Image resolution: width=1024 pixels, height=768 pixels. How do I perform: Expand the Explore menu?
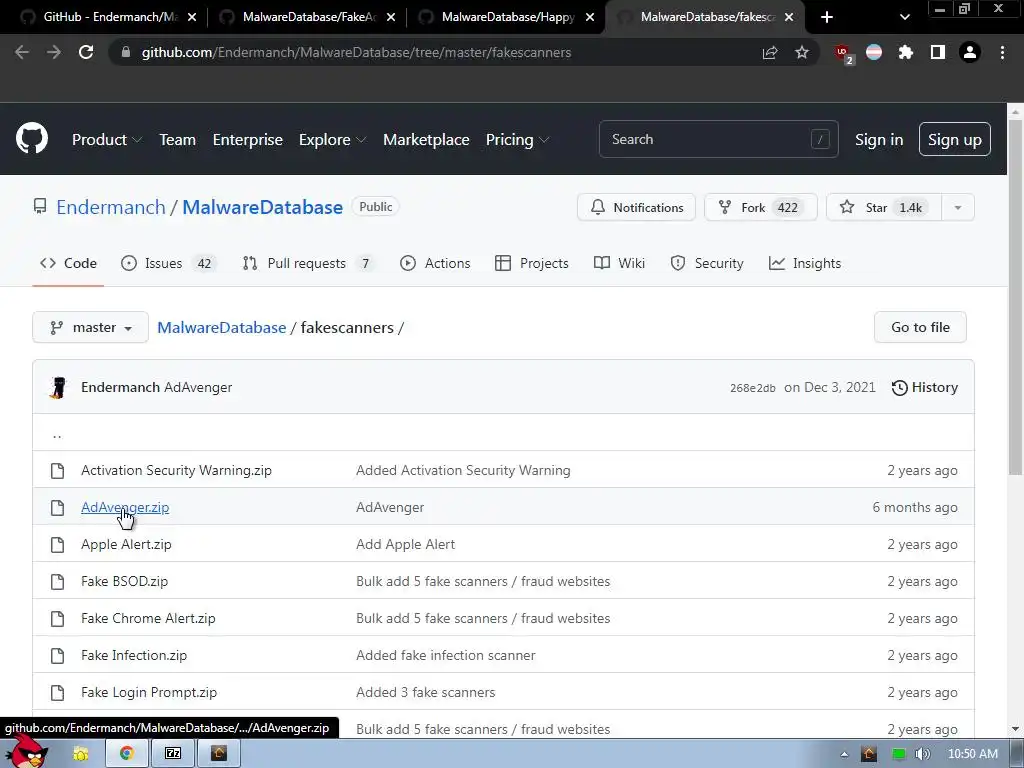(x=332, y=139)
